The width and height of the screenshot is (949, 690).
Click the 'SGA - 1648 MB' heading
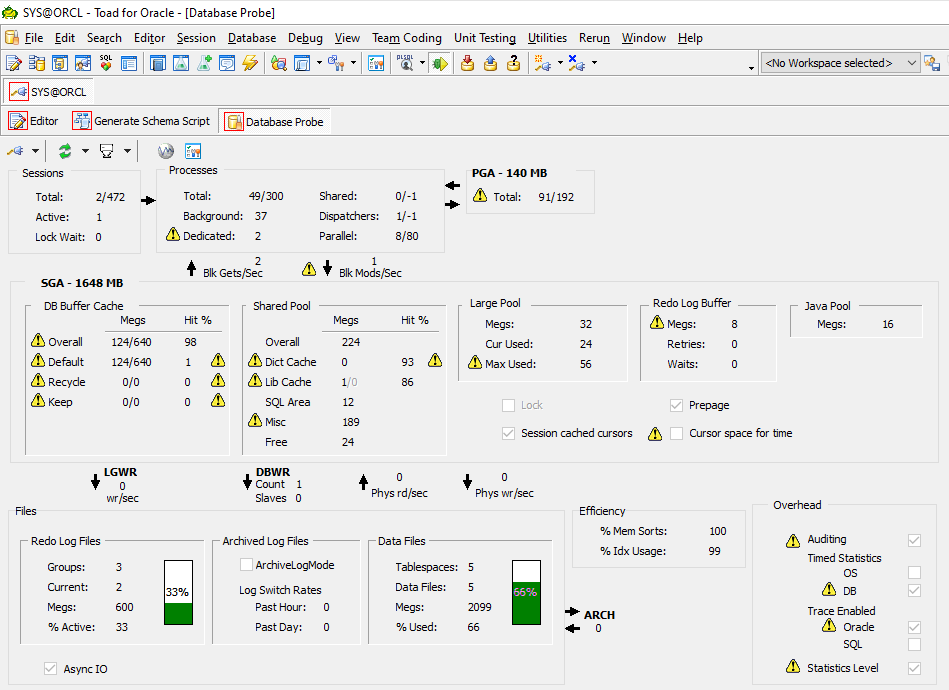(x=82, y=283)
